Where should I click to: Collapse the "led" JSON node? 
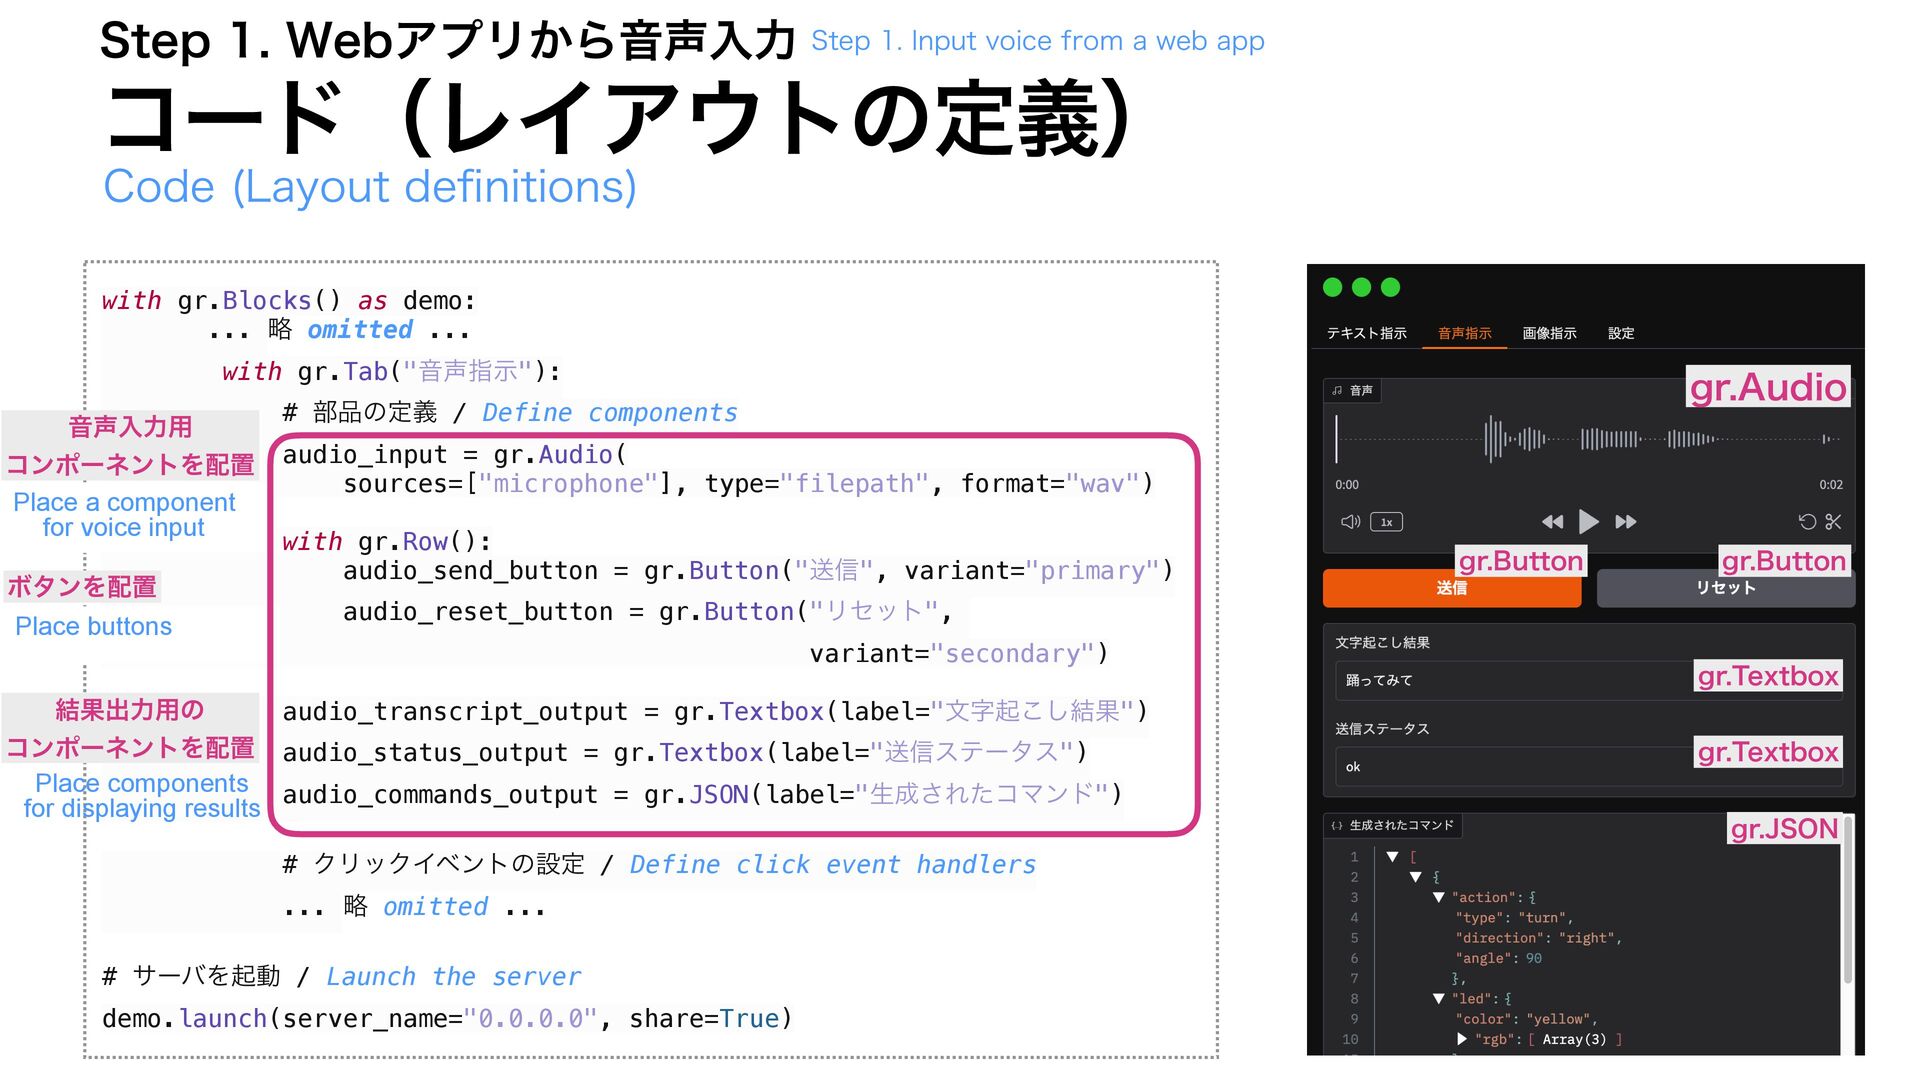coord(1438,998)
